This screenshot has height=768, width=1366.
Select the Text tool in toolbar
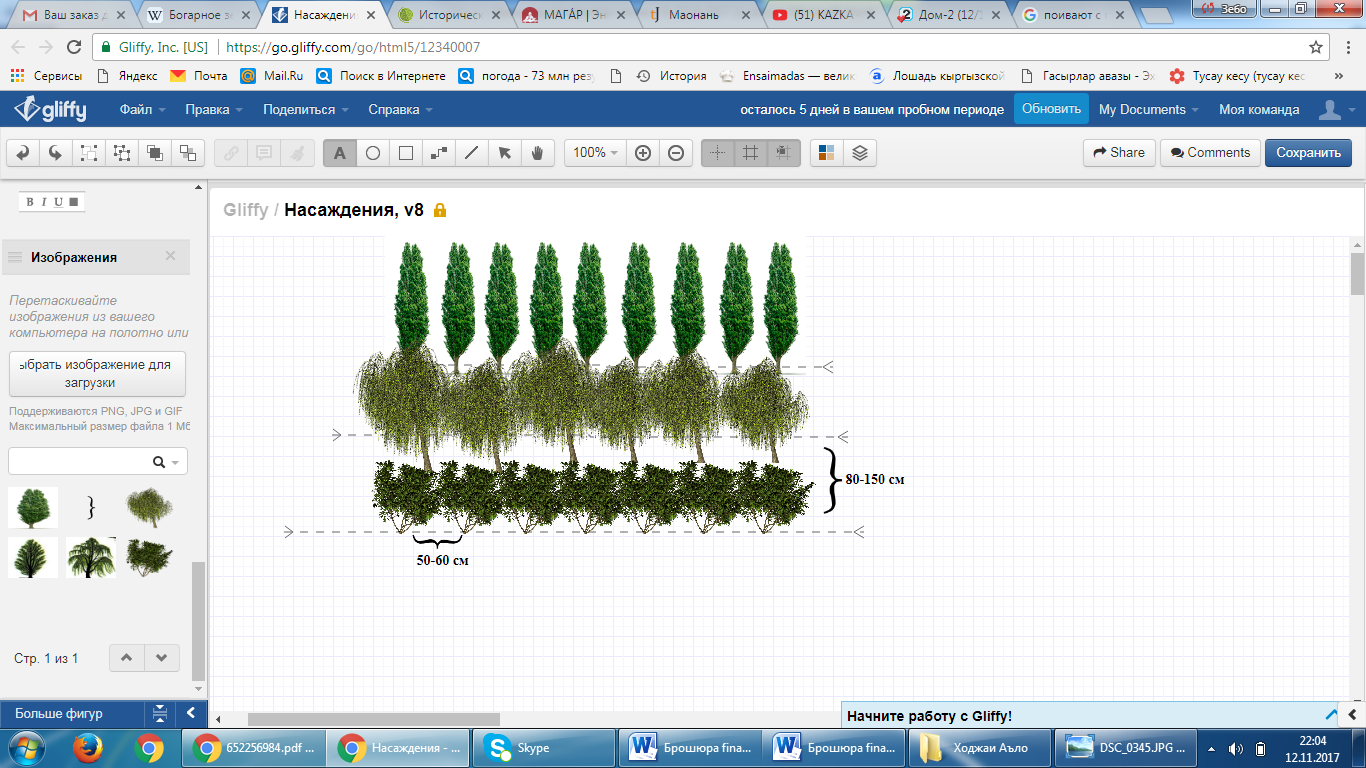point(339,153)
